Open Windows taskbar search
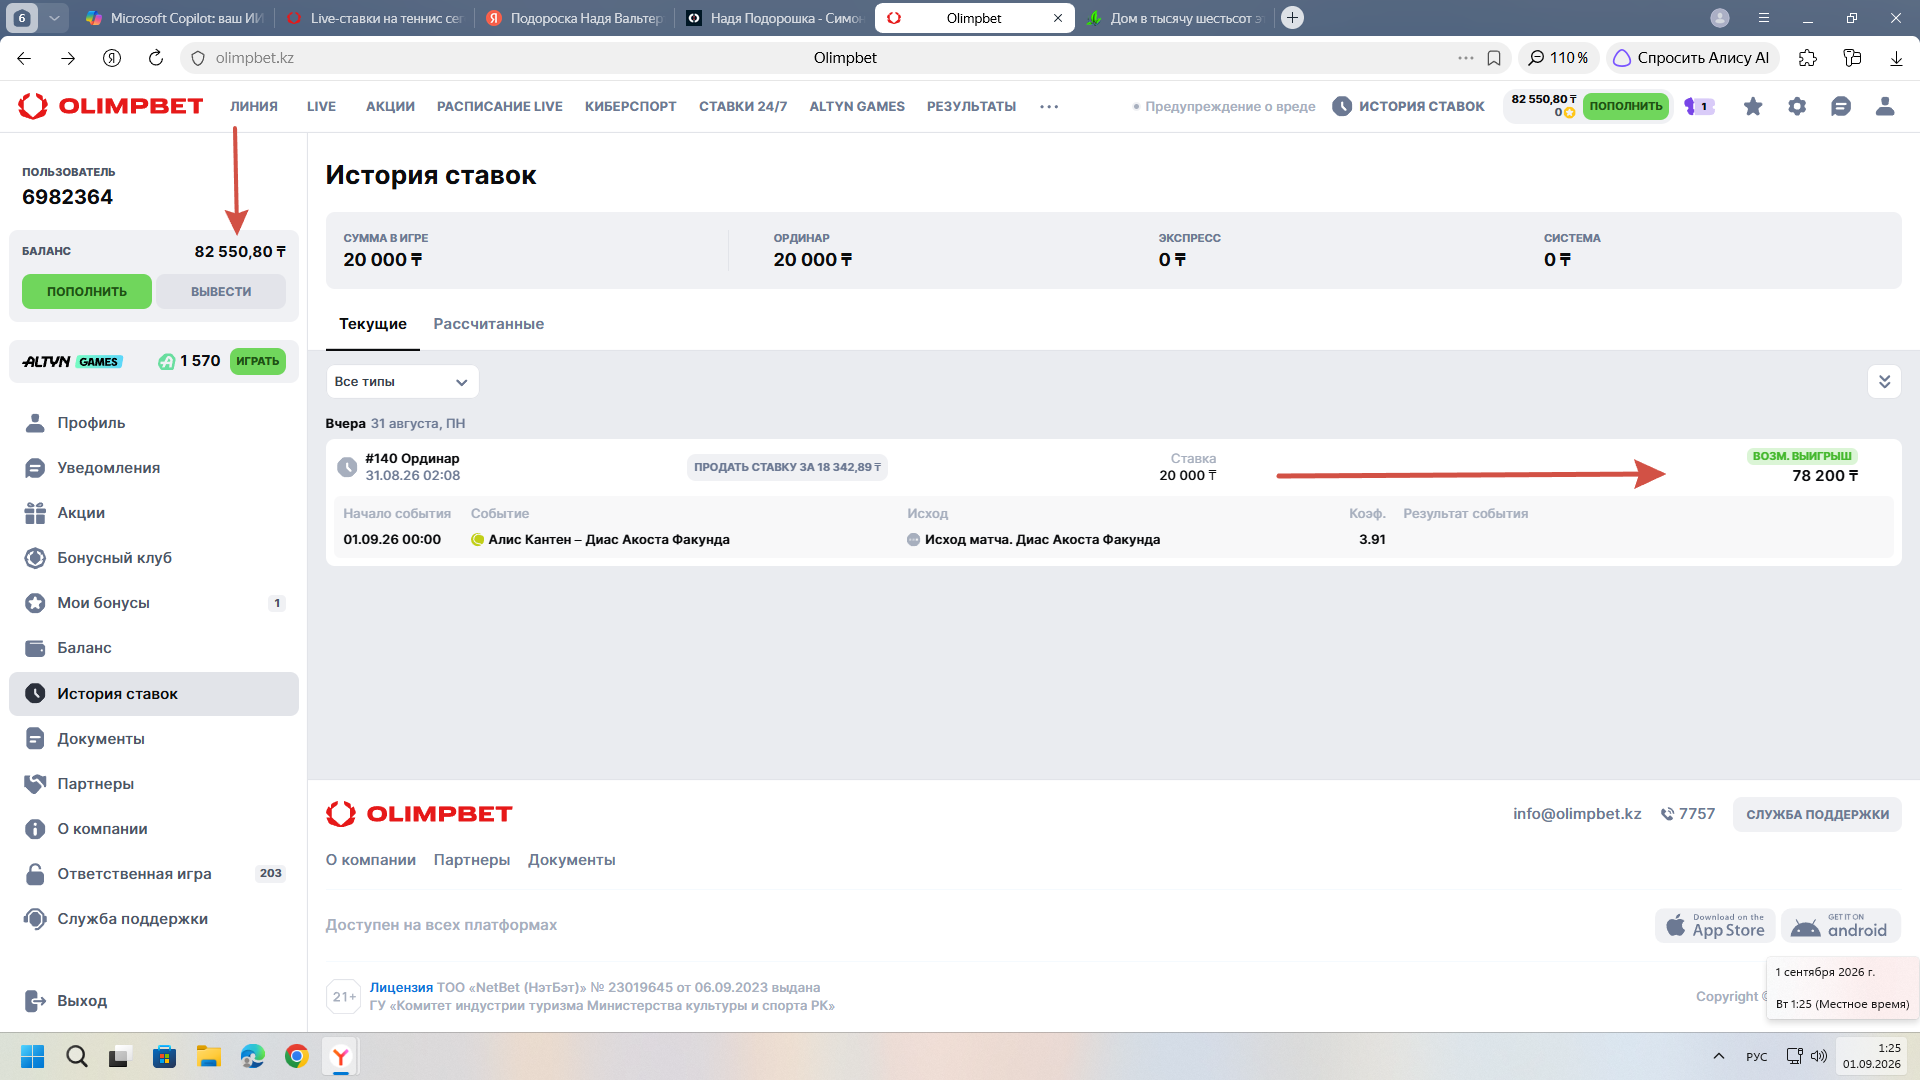This screenshot has width=1920, height=1080. [x=77, y=1056]
